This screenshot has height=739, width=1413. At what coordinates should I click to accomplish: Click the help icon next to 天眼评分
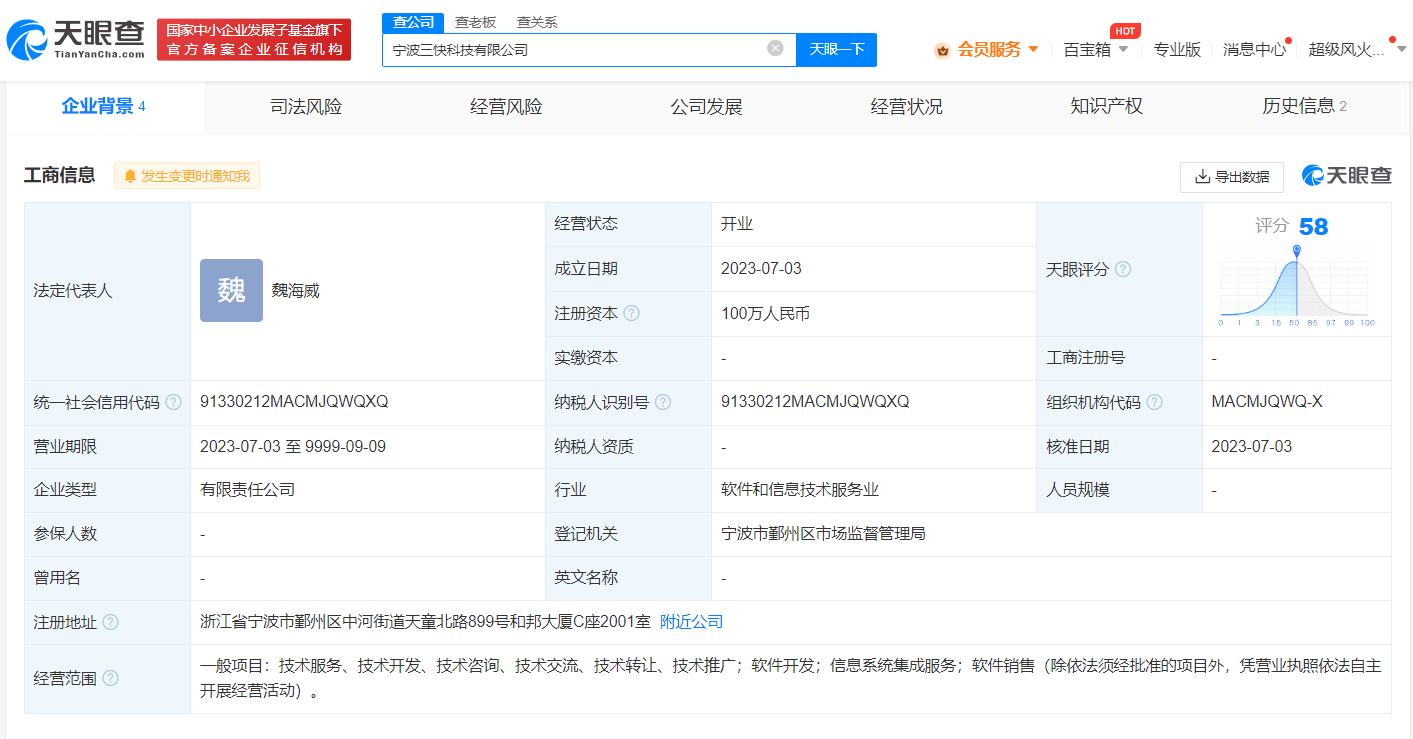click(1123, 269)
